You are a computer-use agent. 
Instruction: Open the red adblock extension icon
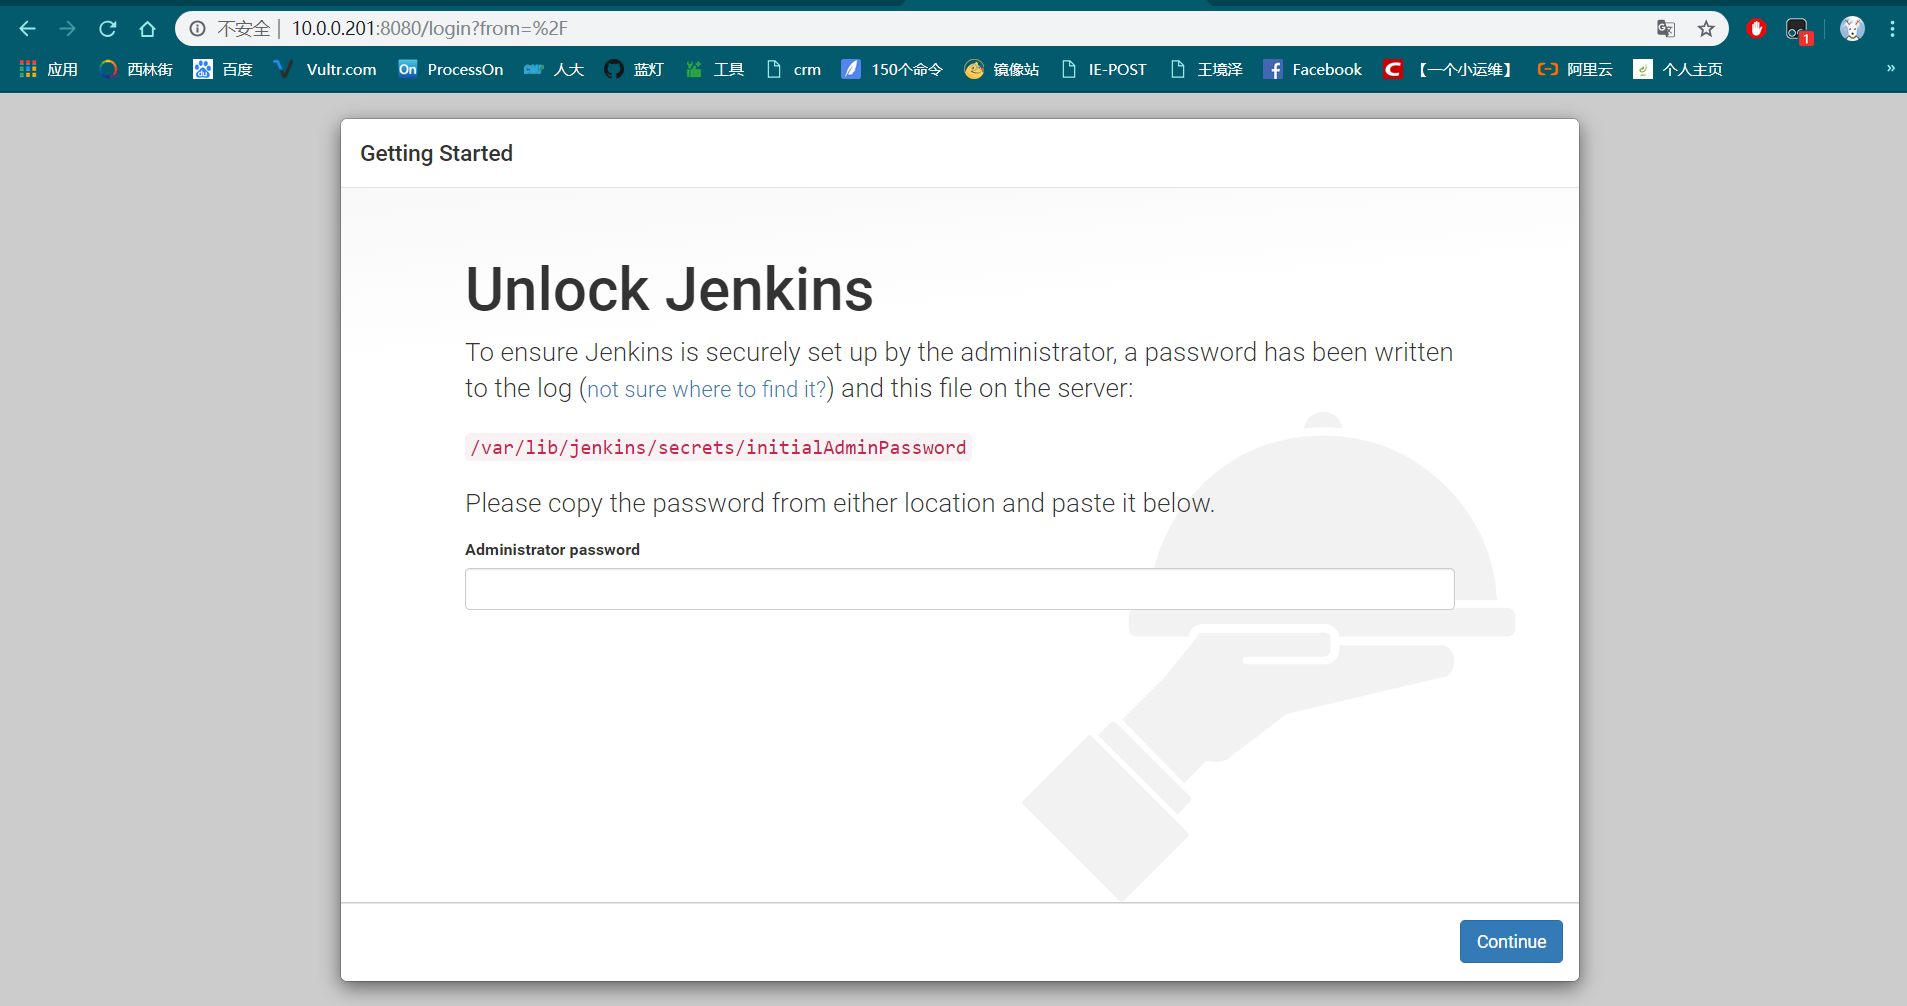click(x=1755, y=29)
